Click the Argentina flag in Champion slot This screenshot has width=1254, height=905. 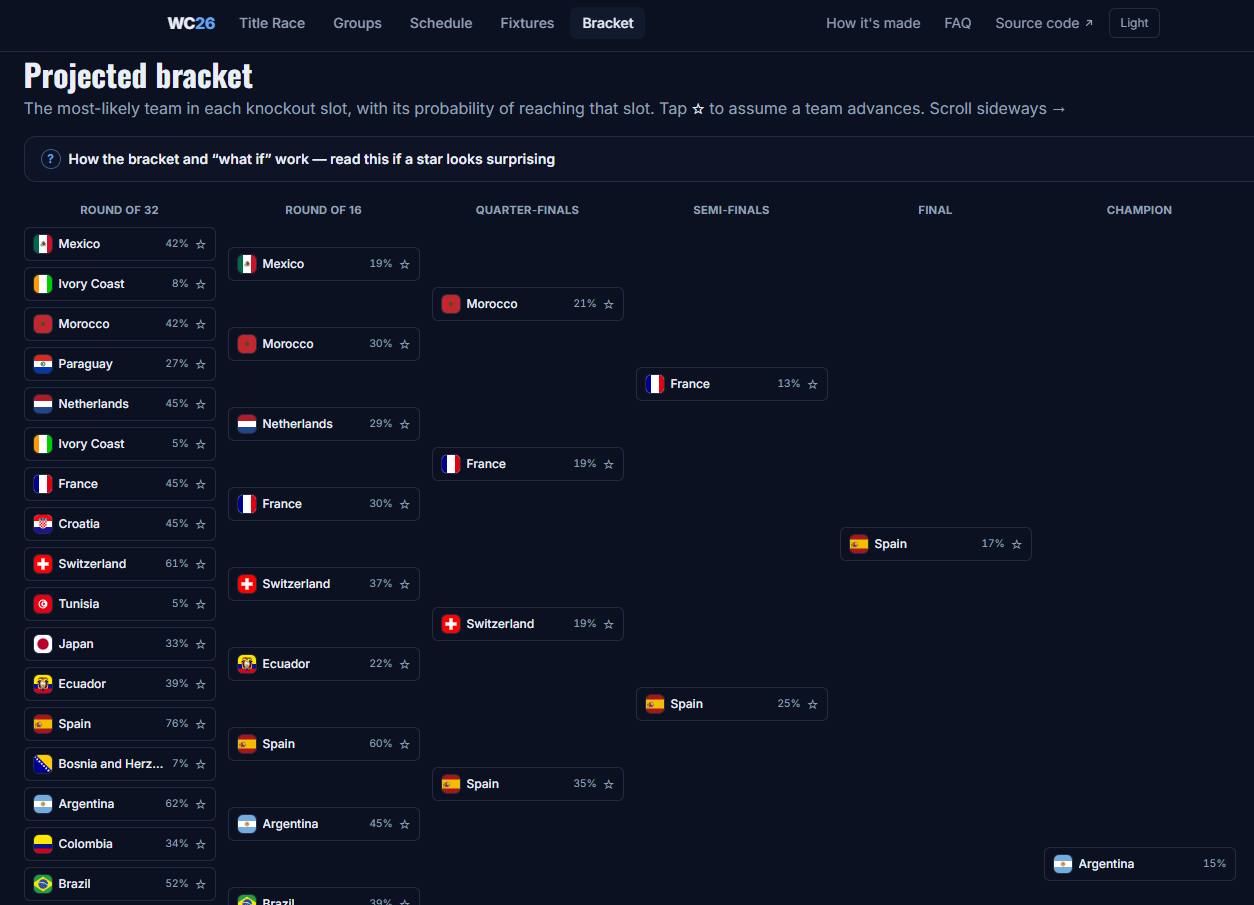[1063, 864]
